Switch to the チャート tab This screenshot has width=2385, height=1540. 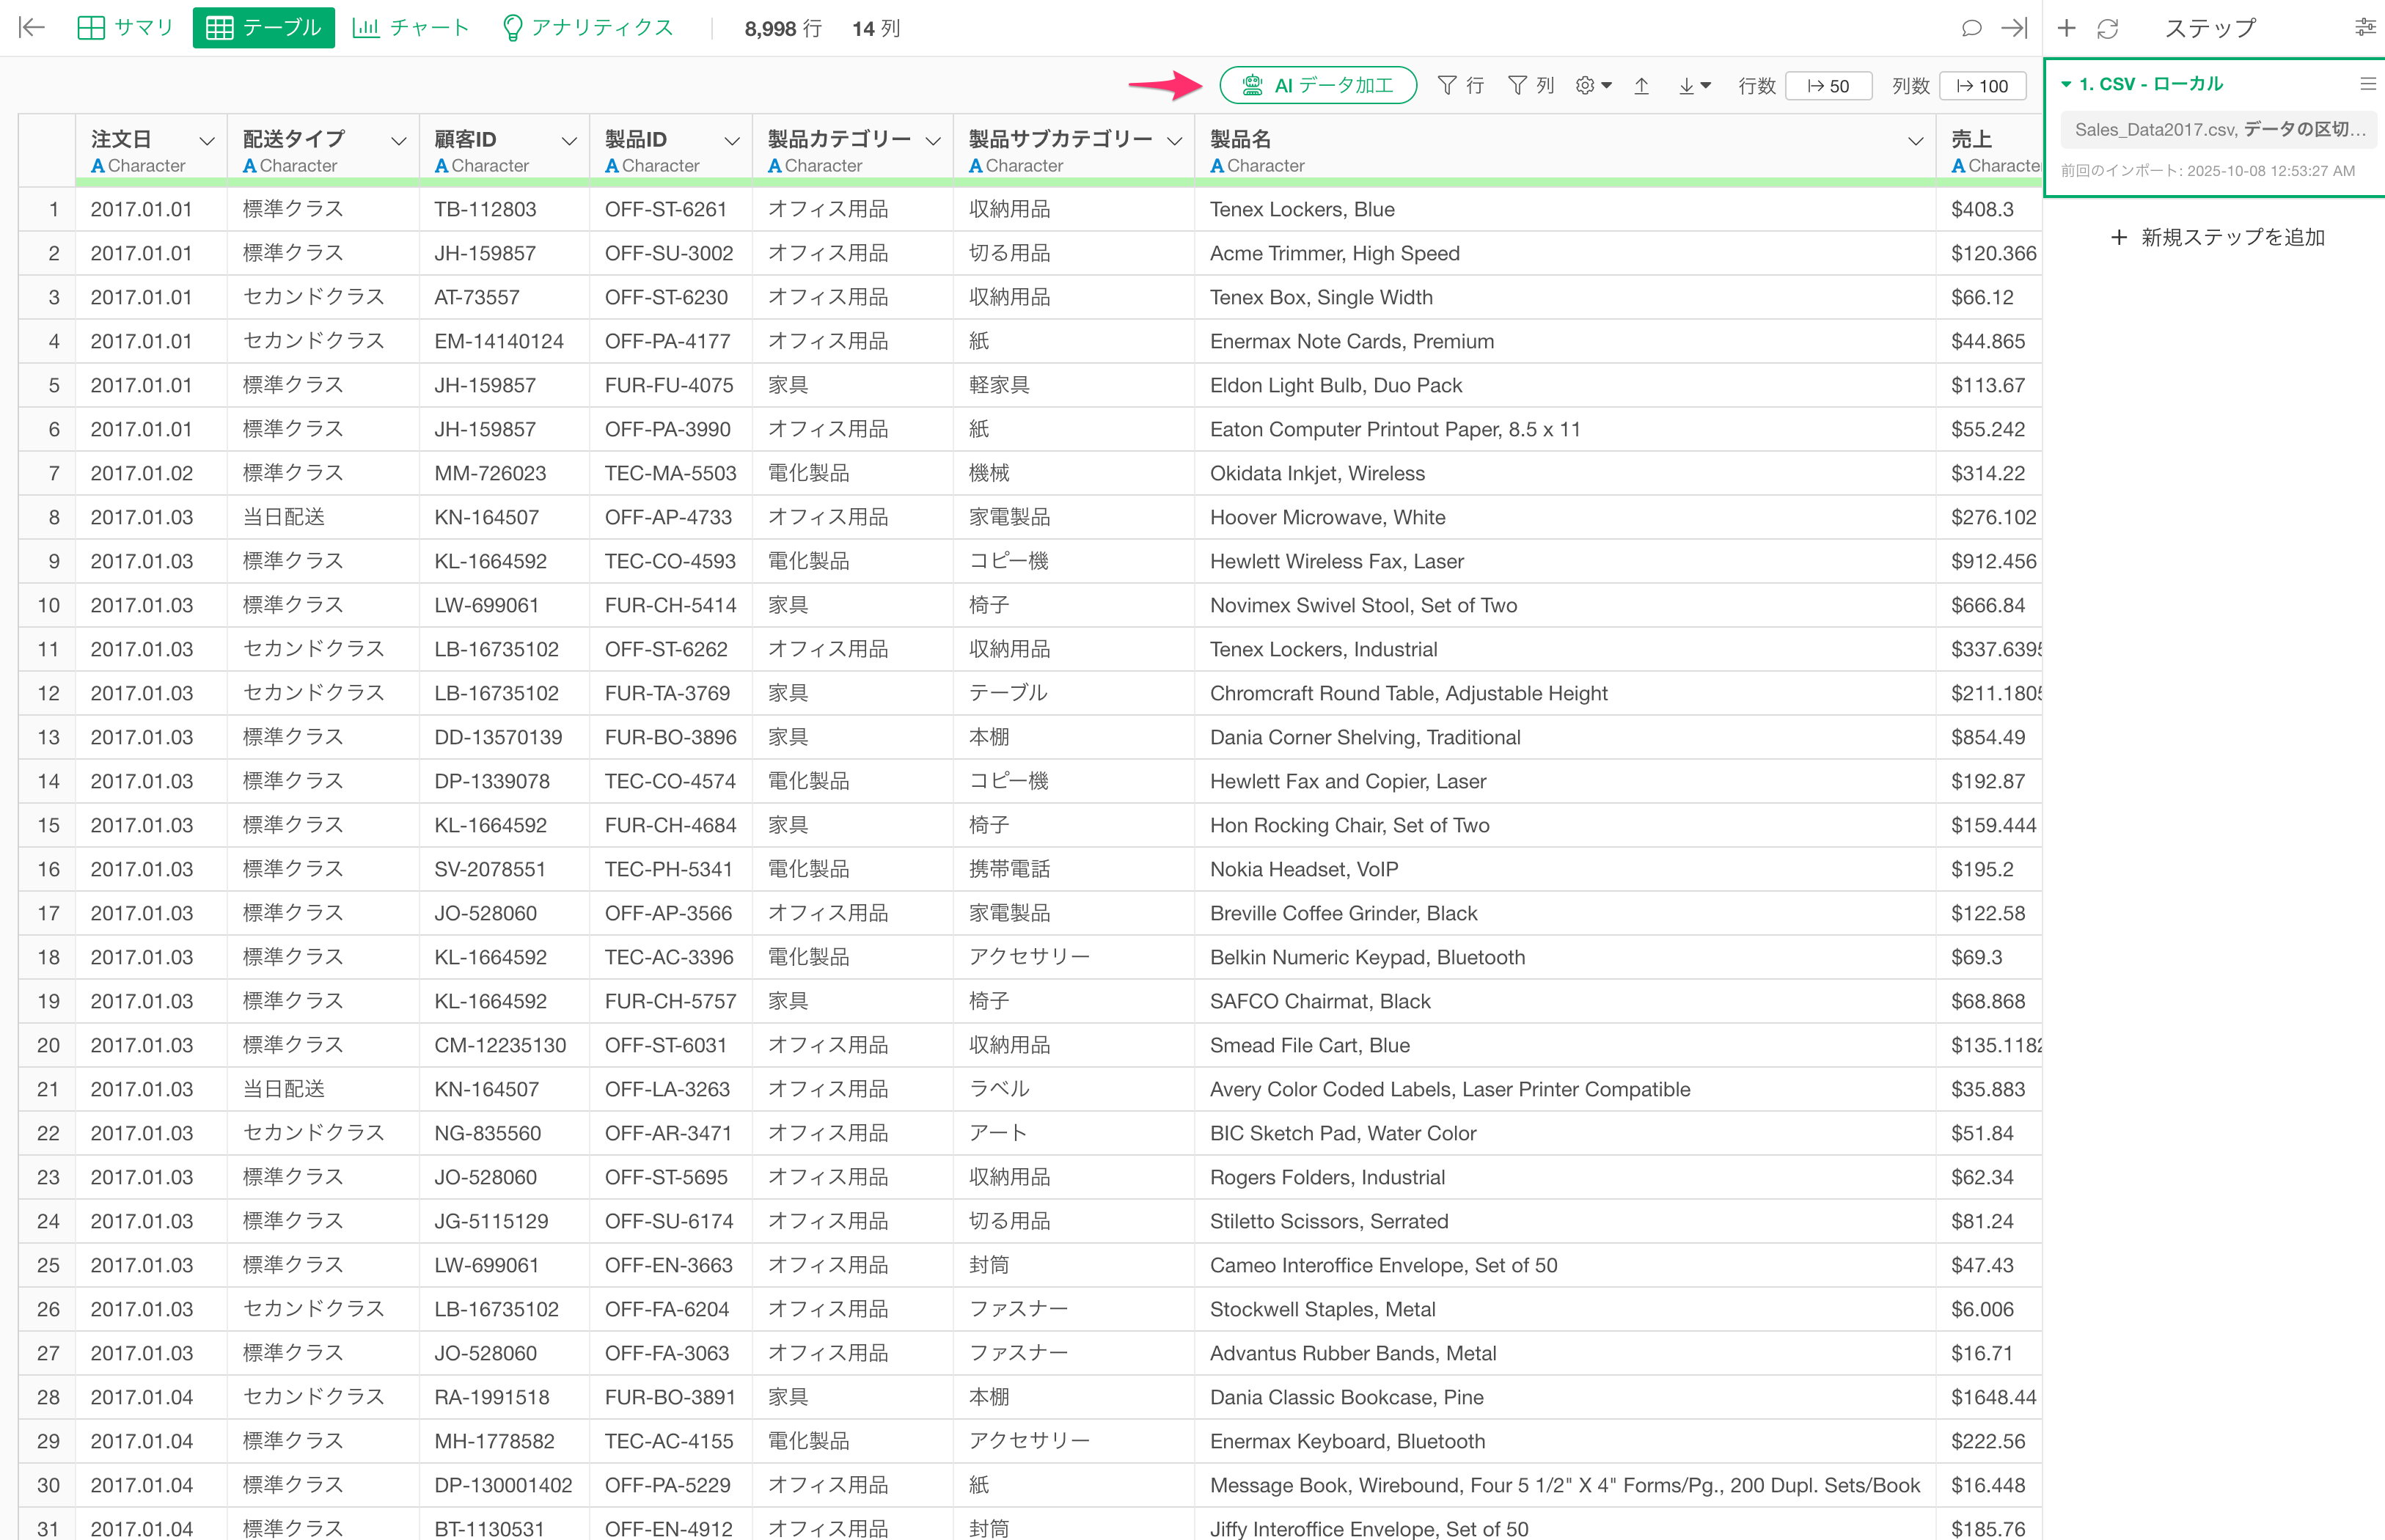coord(411,28)
